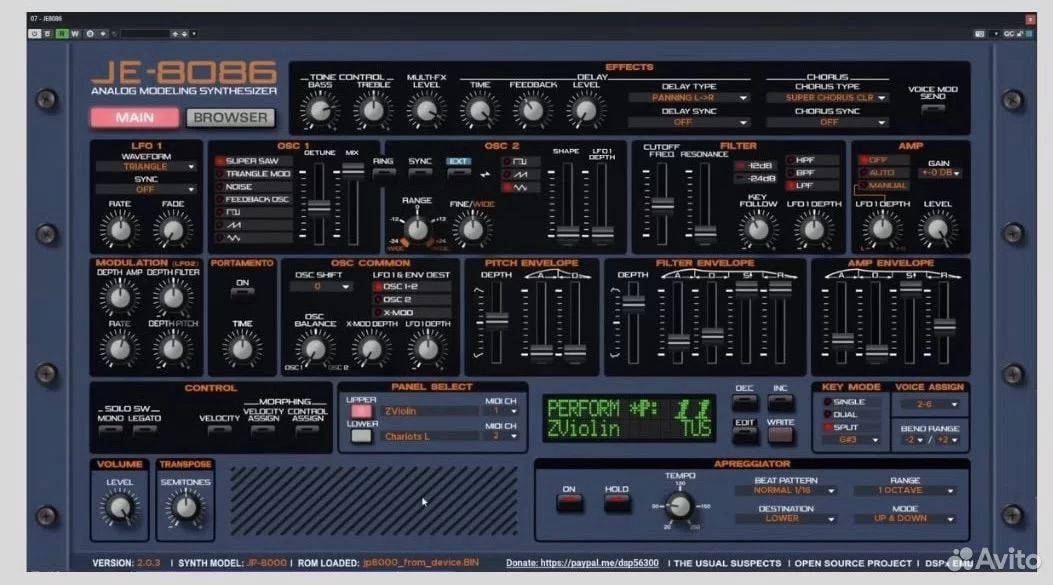Toggle the Arpeggiator HOLD button

[x=616, y=503]
